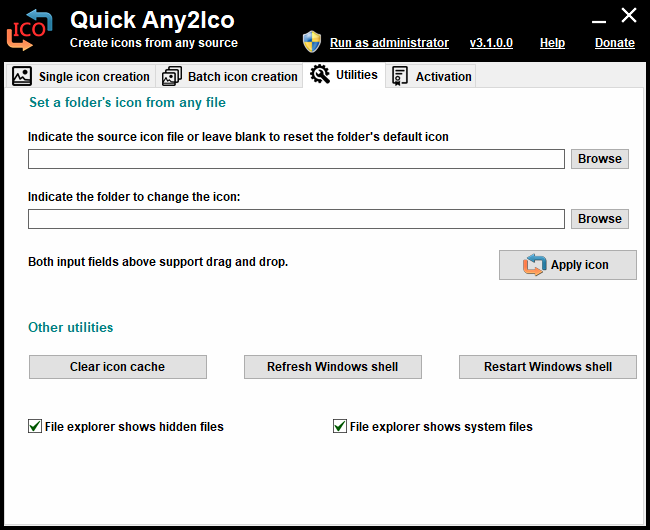Open the Help link
Screen dimensions: 650x530
pyautogui.click(x=552, y=43)
